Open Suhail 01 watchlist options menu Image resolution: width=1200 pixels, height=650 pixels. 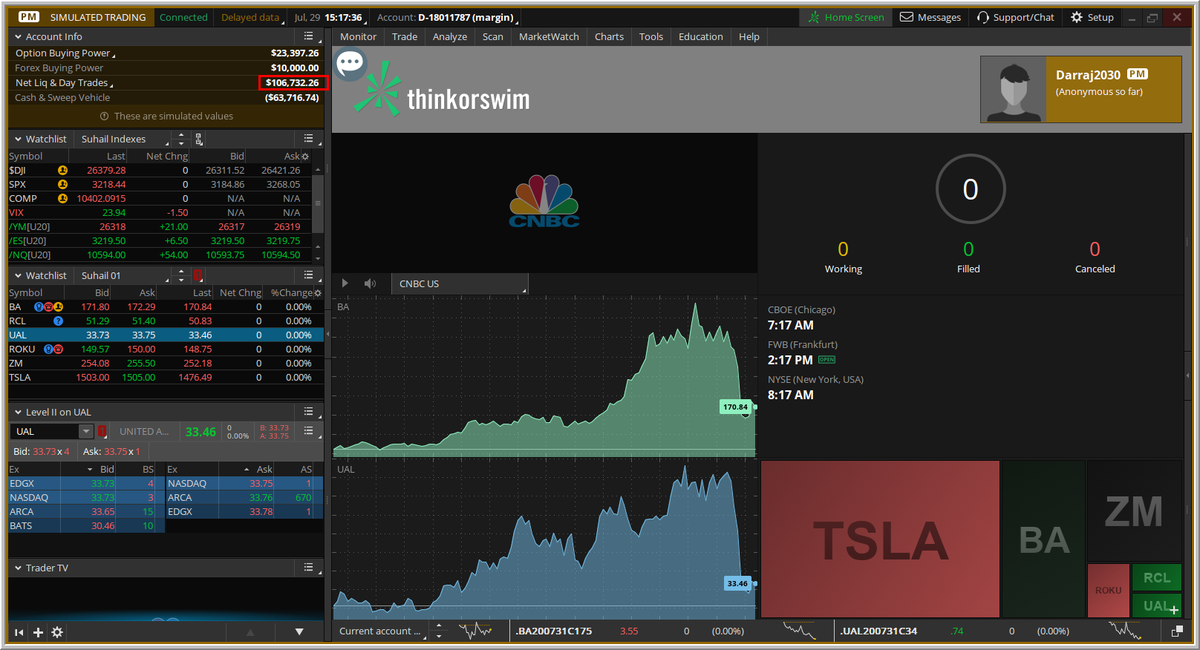[x=310, y=275]
